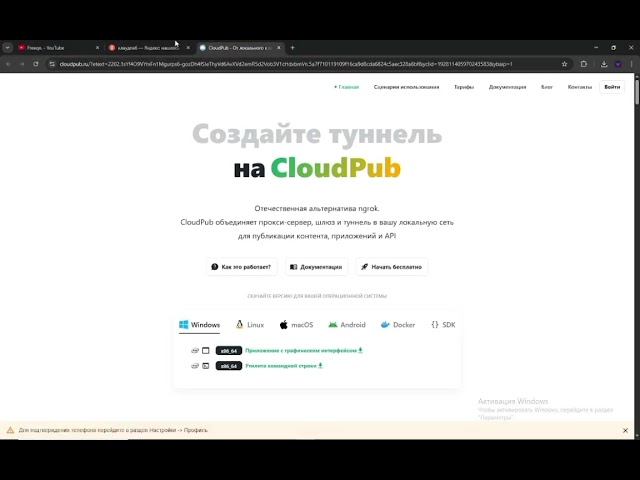Expand the tab search dropdown arrow
Image resolution: width=640 pixels, height=480 pixels.
click(7, 48)
